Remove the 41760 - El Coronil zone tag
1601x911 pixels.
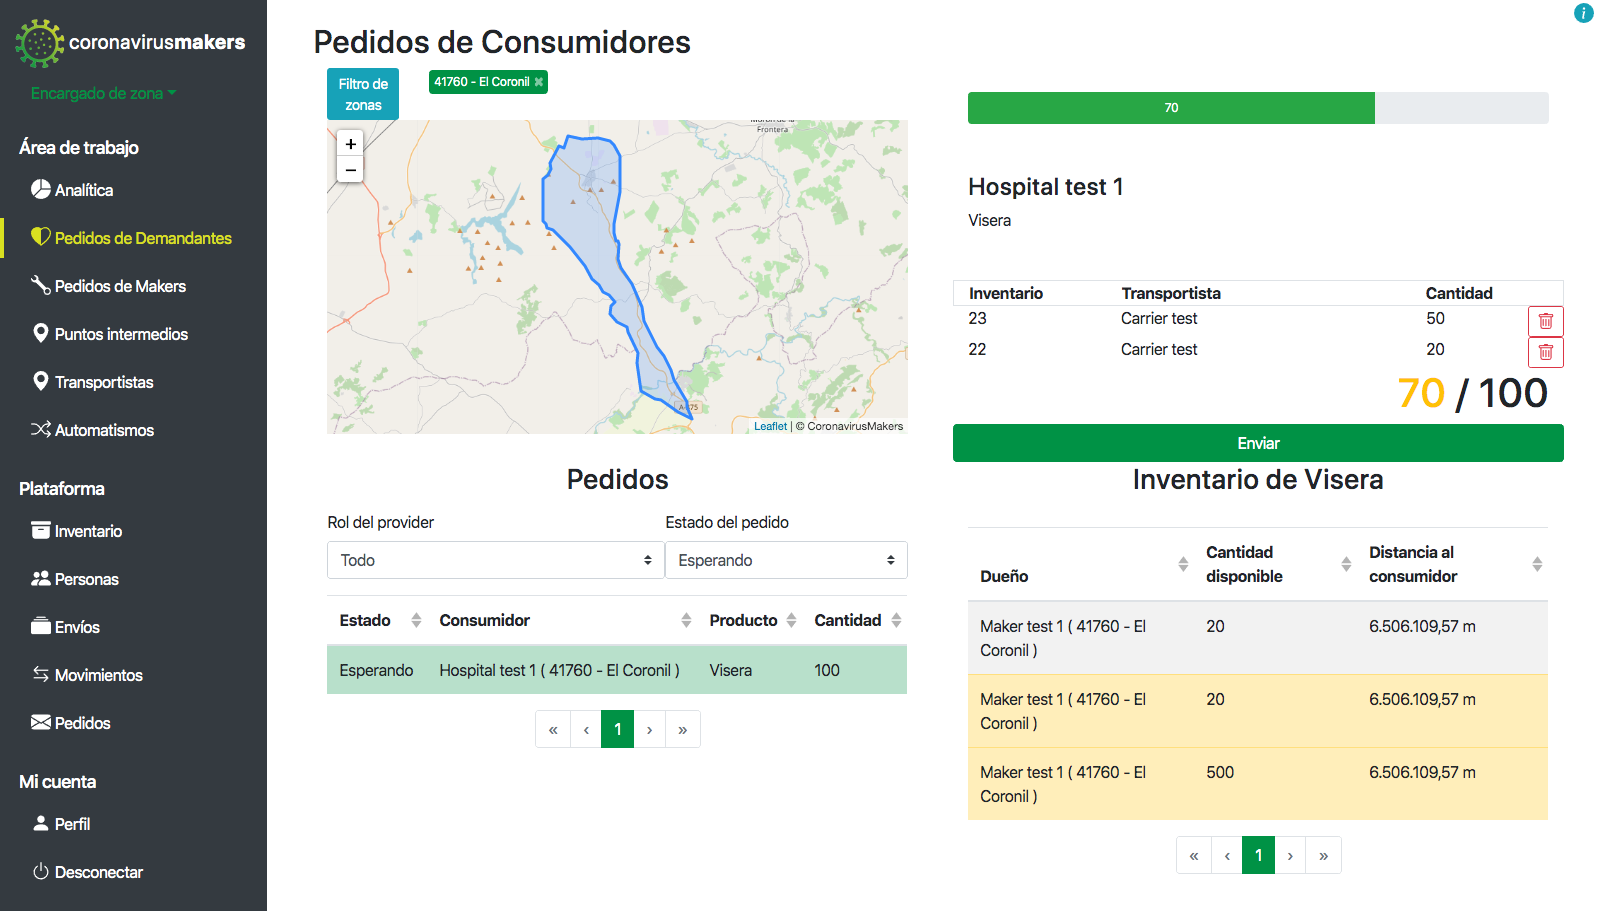pyautogui.click(x=539, y=82)
